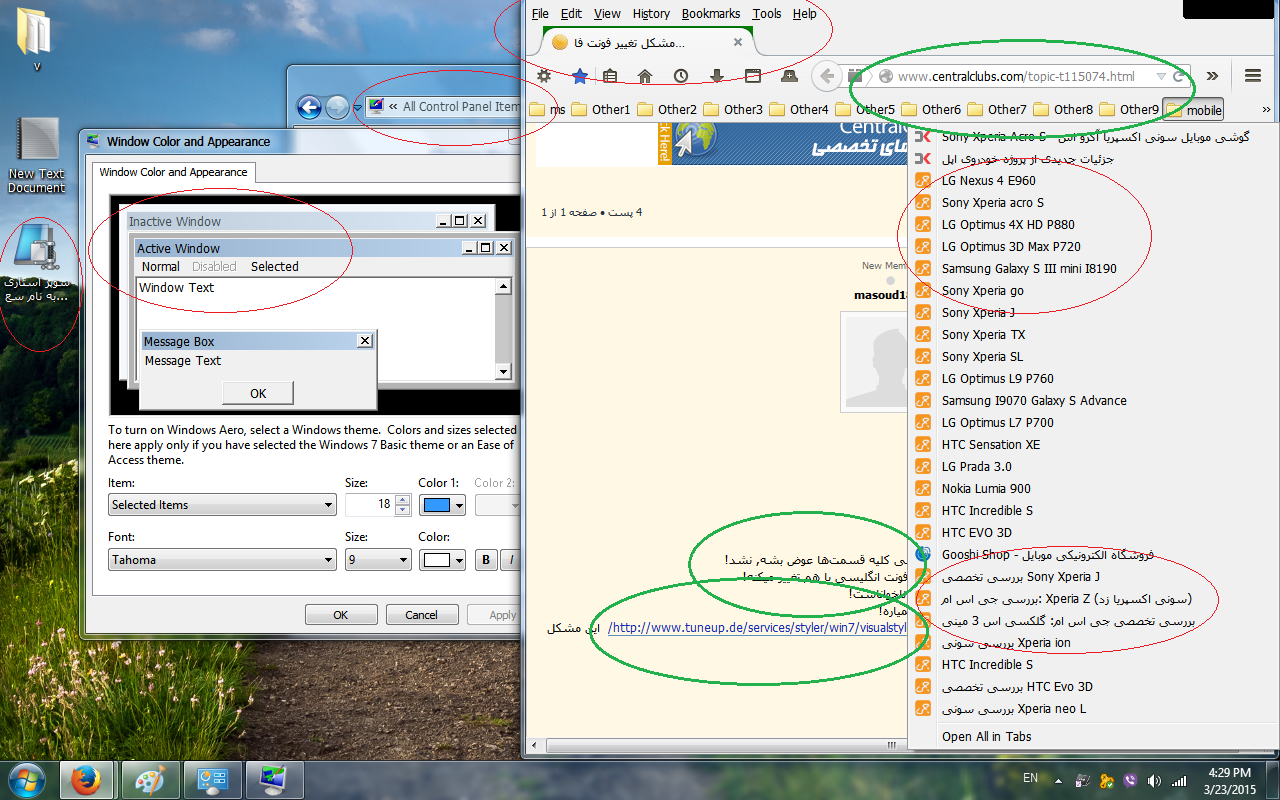
Task: Click OK button inside the preview Message Box
Action: [x=258, y=393]
